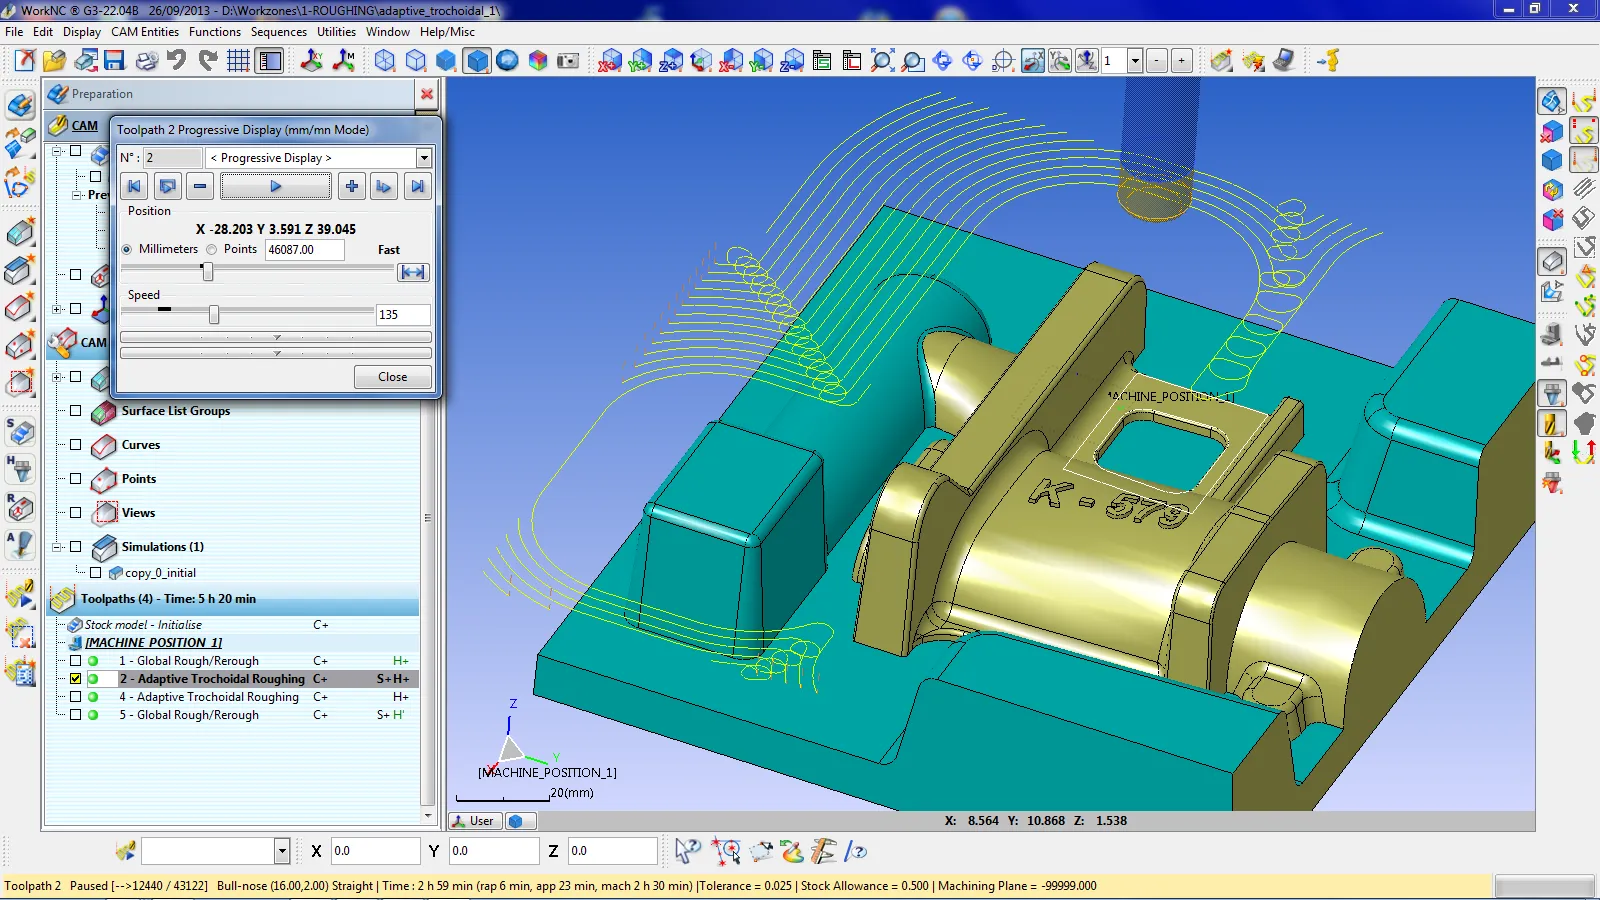Select the X+ view cube icon
This screenshot has height=900, width=1600.
(x=610, y=61)
